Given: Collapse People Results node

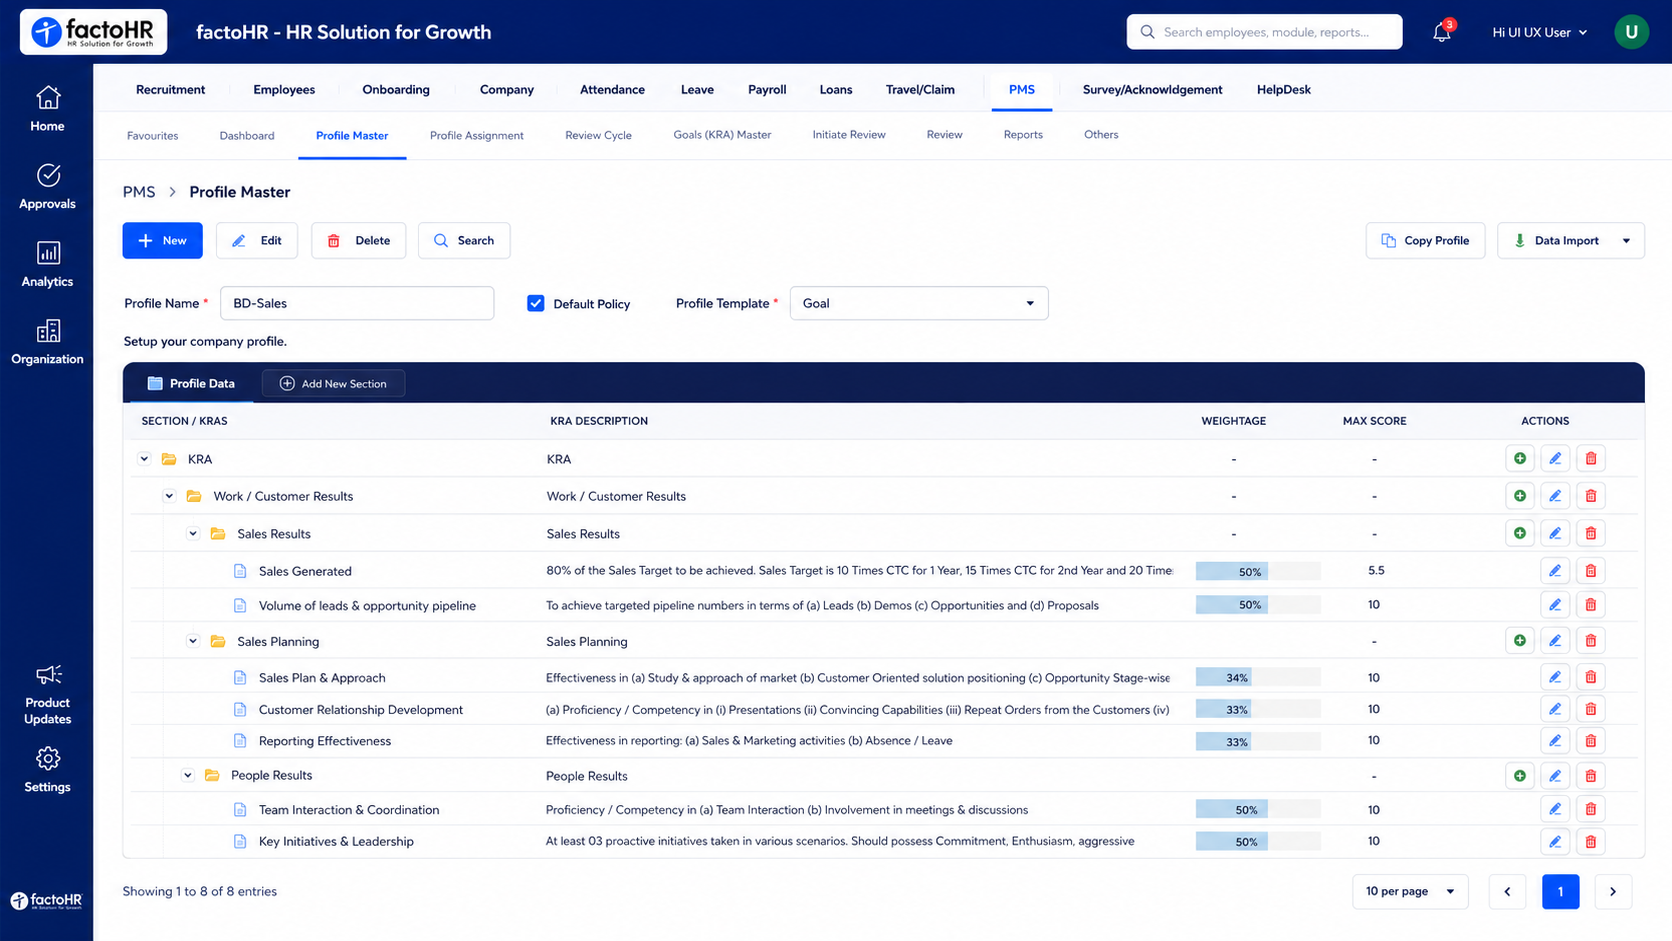Looking at the screenshot, I should tap(187, 775).
